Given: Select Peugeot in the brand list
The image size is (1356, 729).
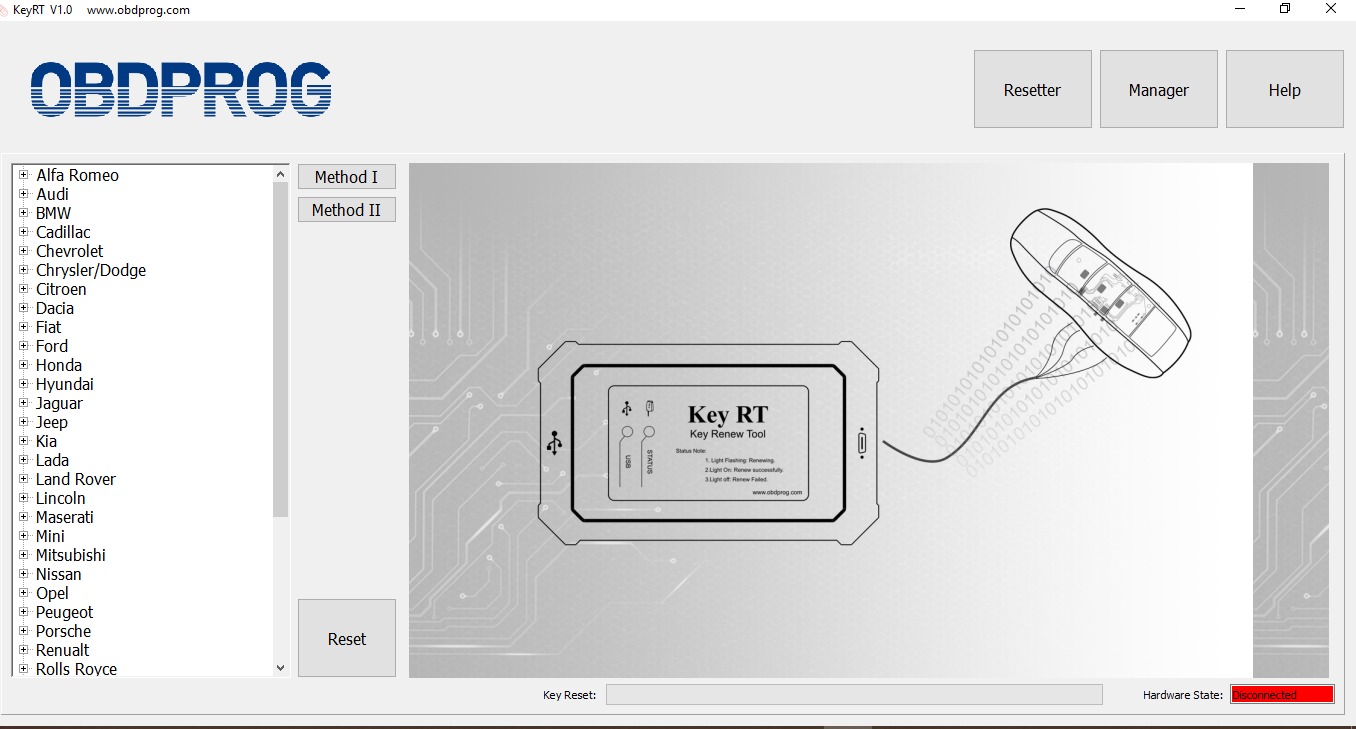Looking at the screenshot, I should (64, 612).
